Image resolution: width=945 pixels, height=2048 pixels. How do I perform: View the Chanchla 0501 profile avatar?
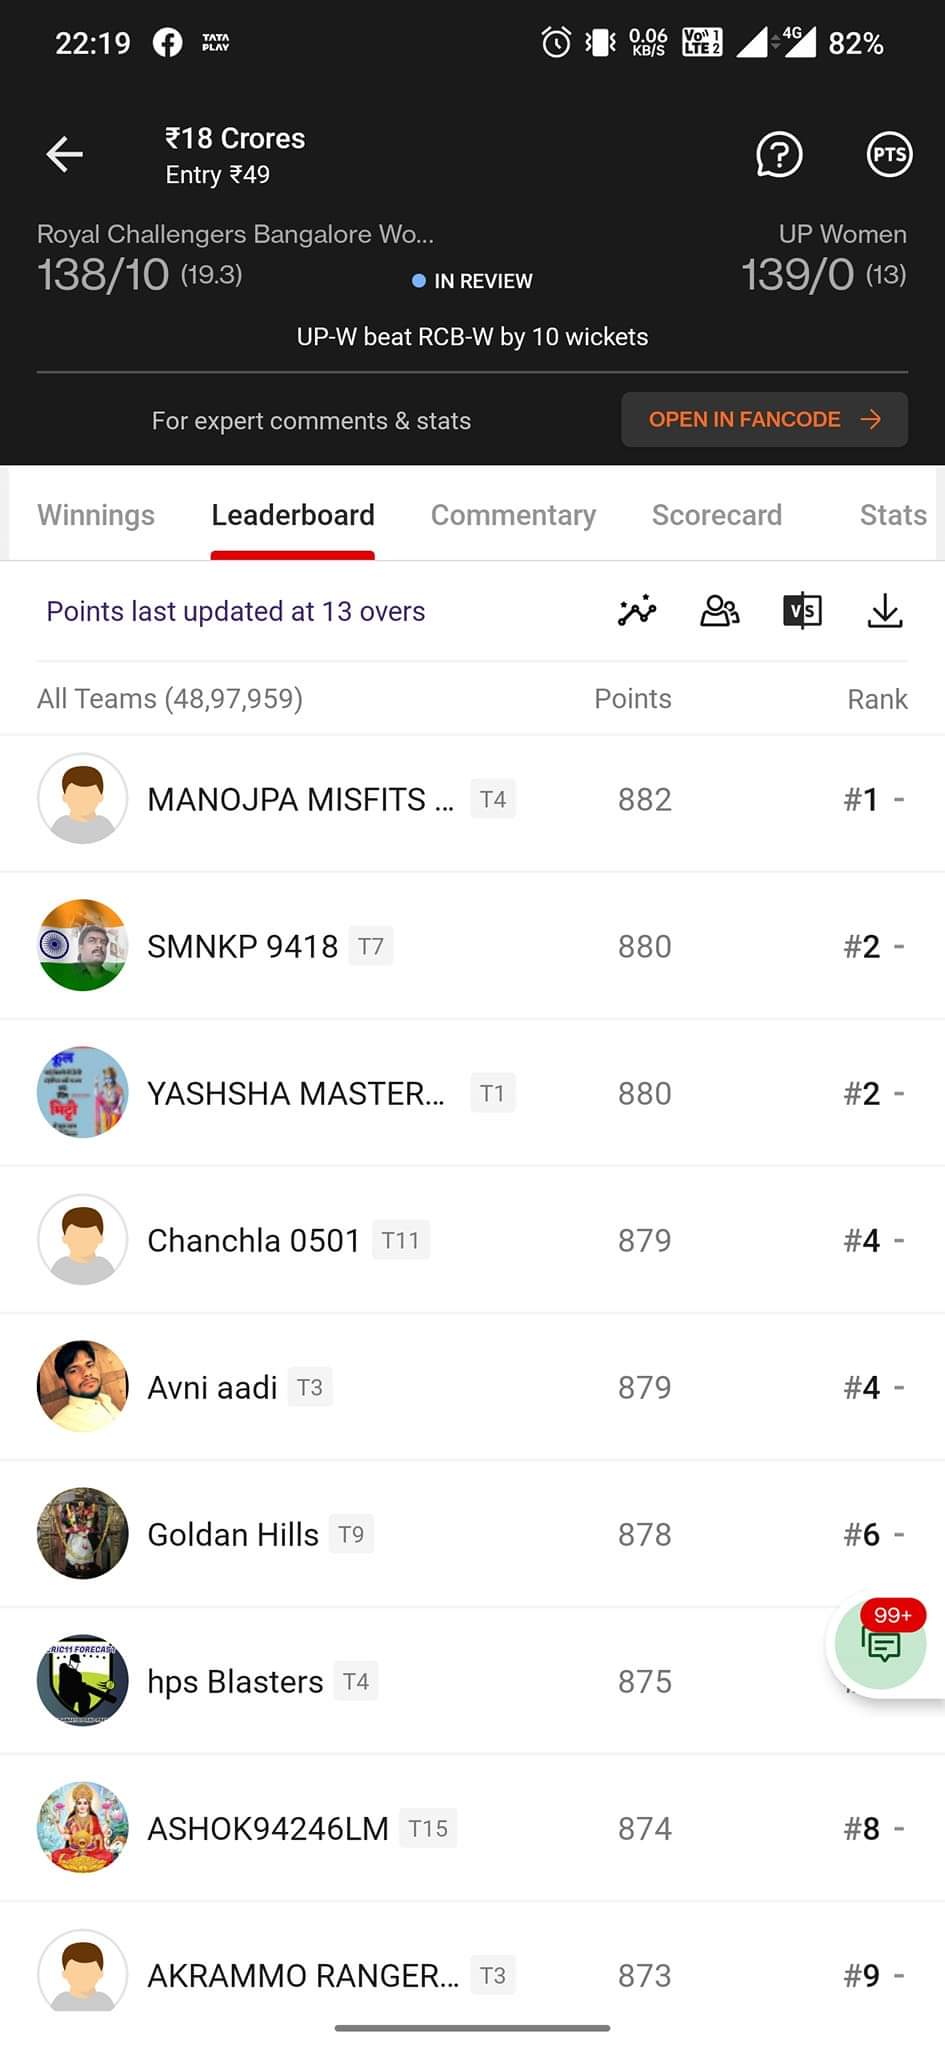coord(83,1239)
